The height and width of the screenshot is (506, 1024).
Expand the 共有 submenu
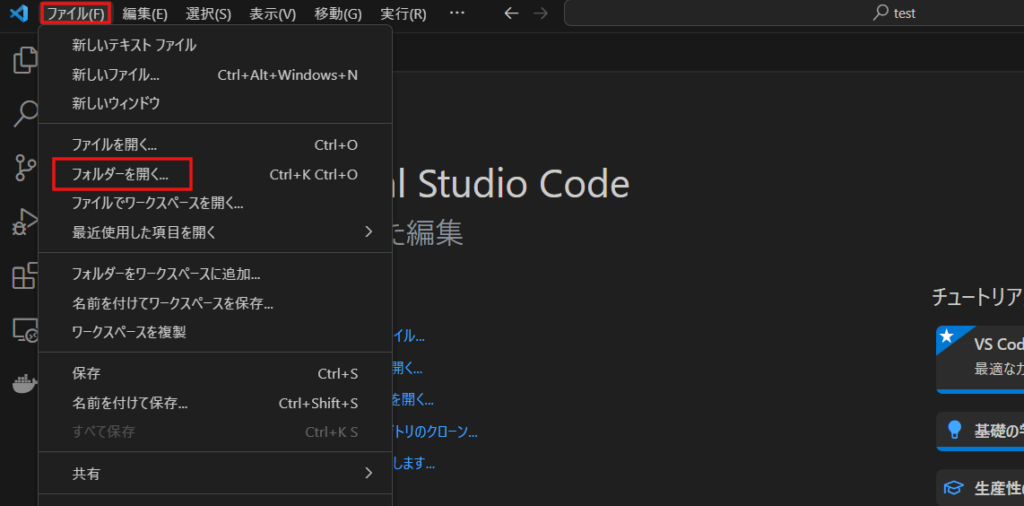click(215, 474)
